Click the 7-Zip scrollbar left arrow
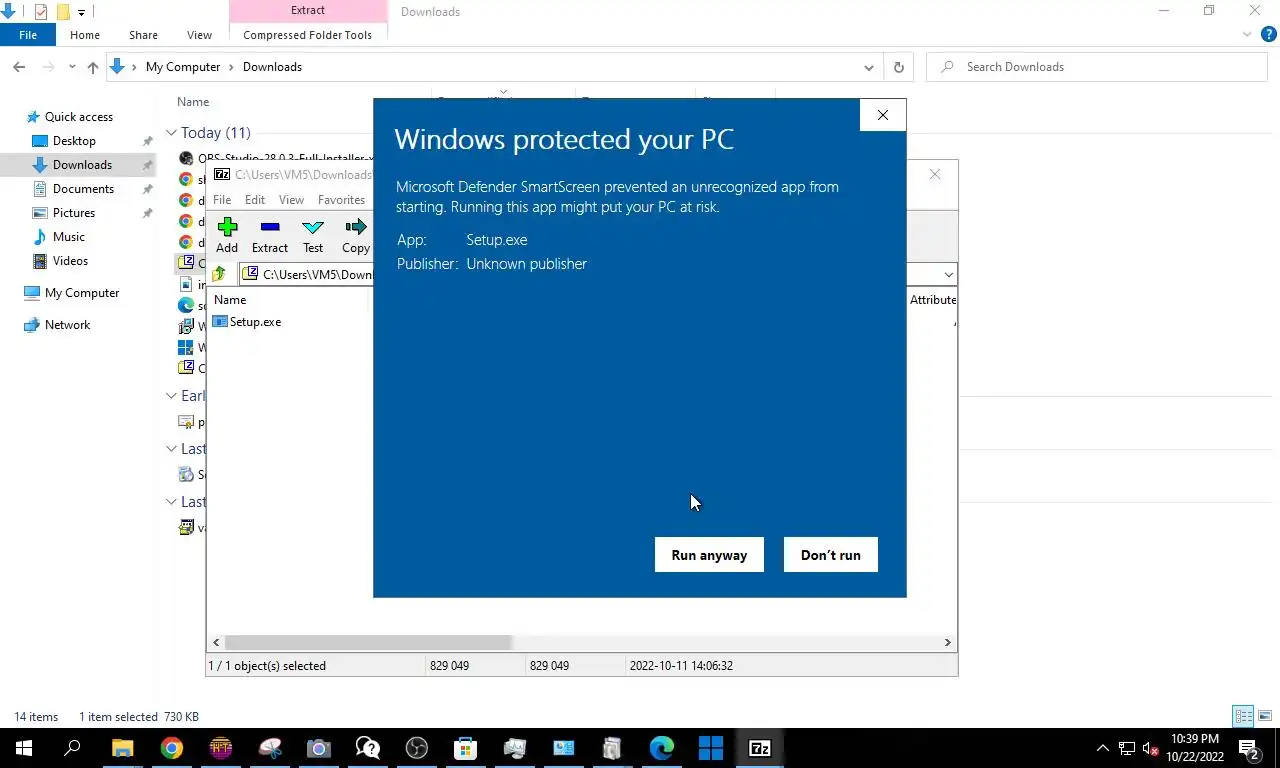This screenshot has width=1280, height=768. pos(216,642)
